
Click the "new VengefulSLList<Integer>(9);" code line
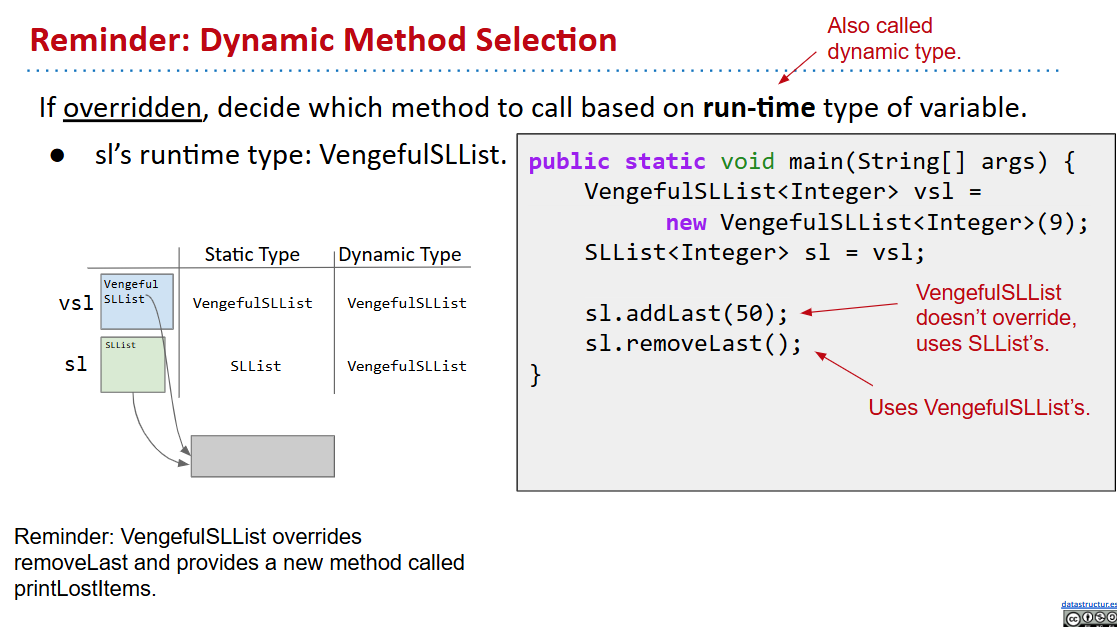pos(876,222)
